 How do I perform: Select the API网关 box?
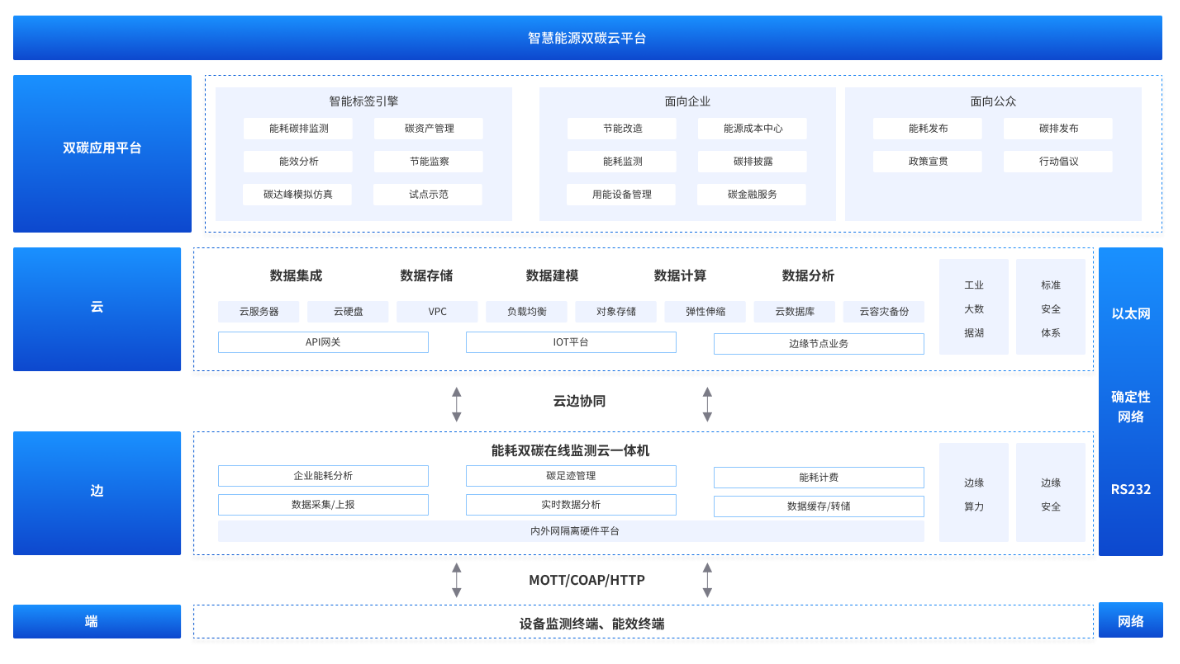(323, 342)
